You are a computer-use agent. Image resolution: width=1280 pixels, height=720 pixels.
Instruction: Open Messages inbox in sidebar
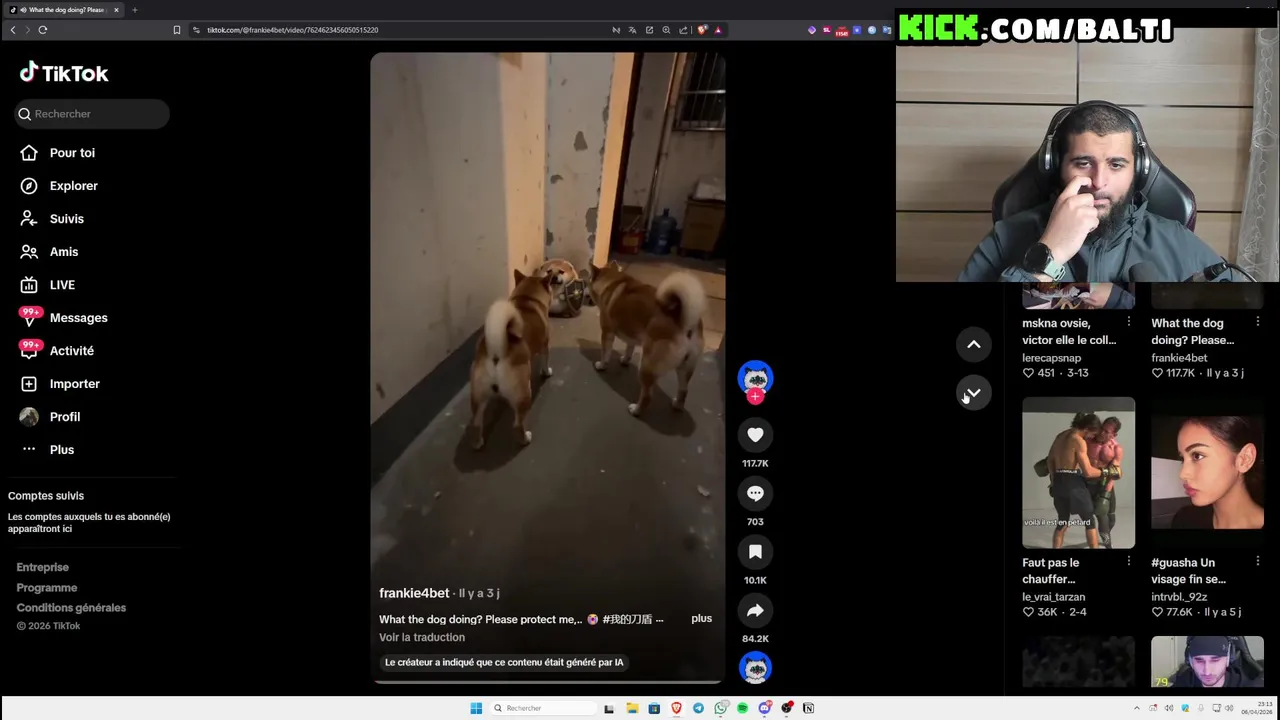(x=64, y=318)
